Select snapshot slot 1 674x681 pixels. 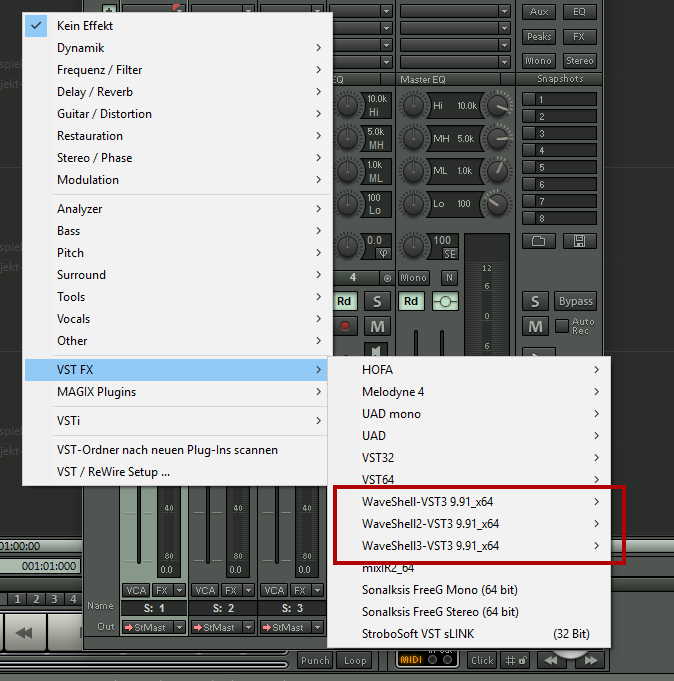pyautogui.click(x=559, y=99)
